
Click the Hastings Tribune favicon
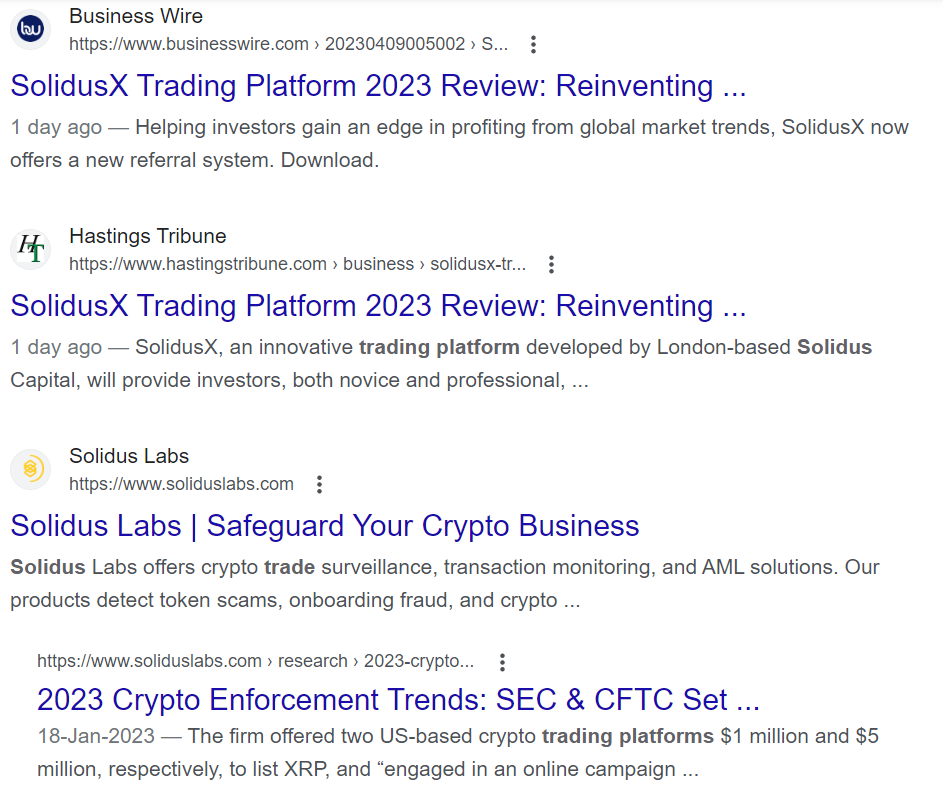tap(31, 249)
